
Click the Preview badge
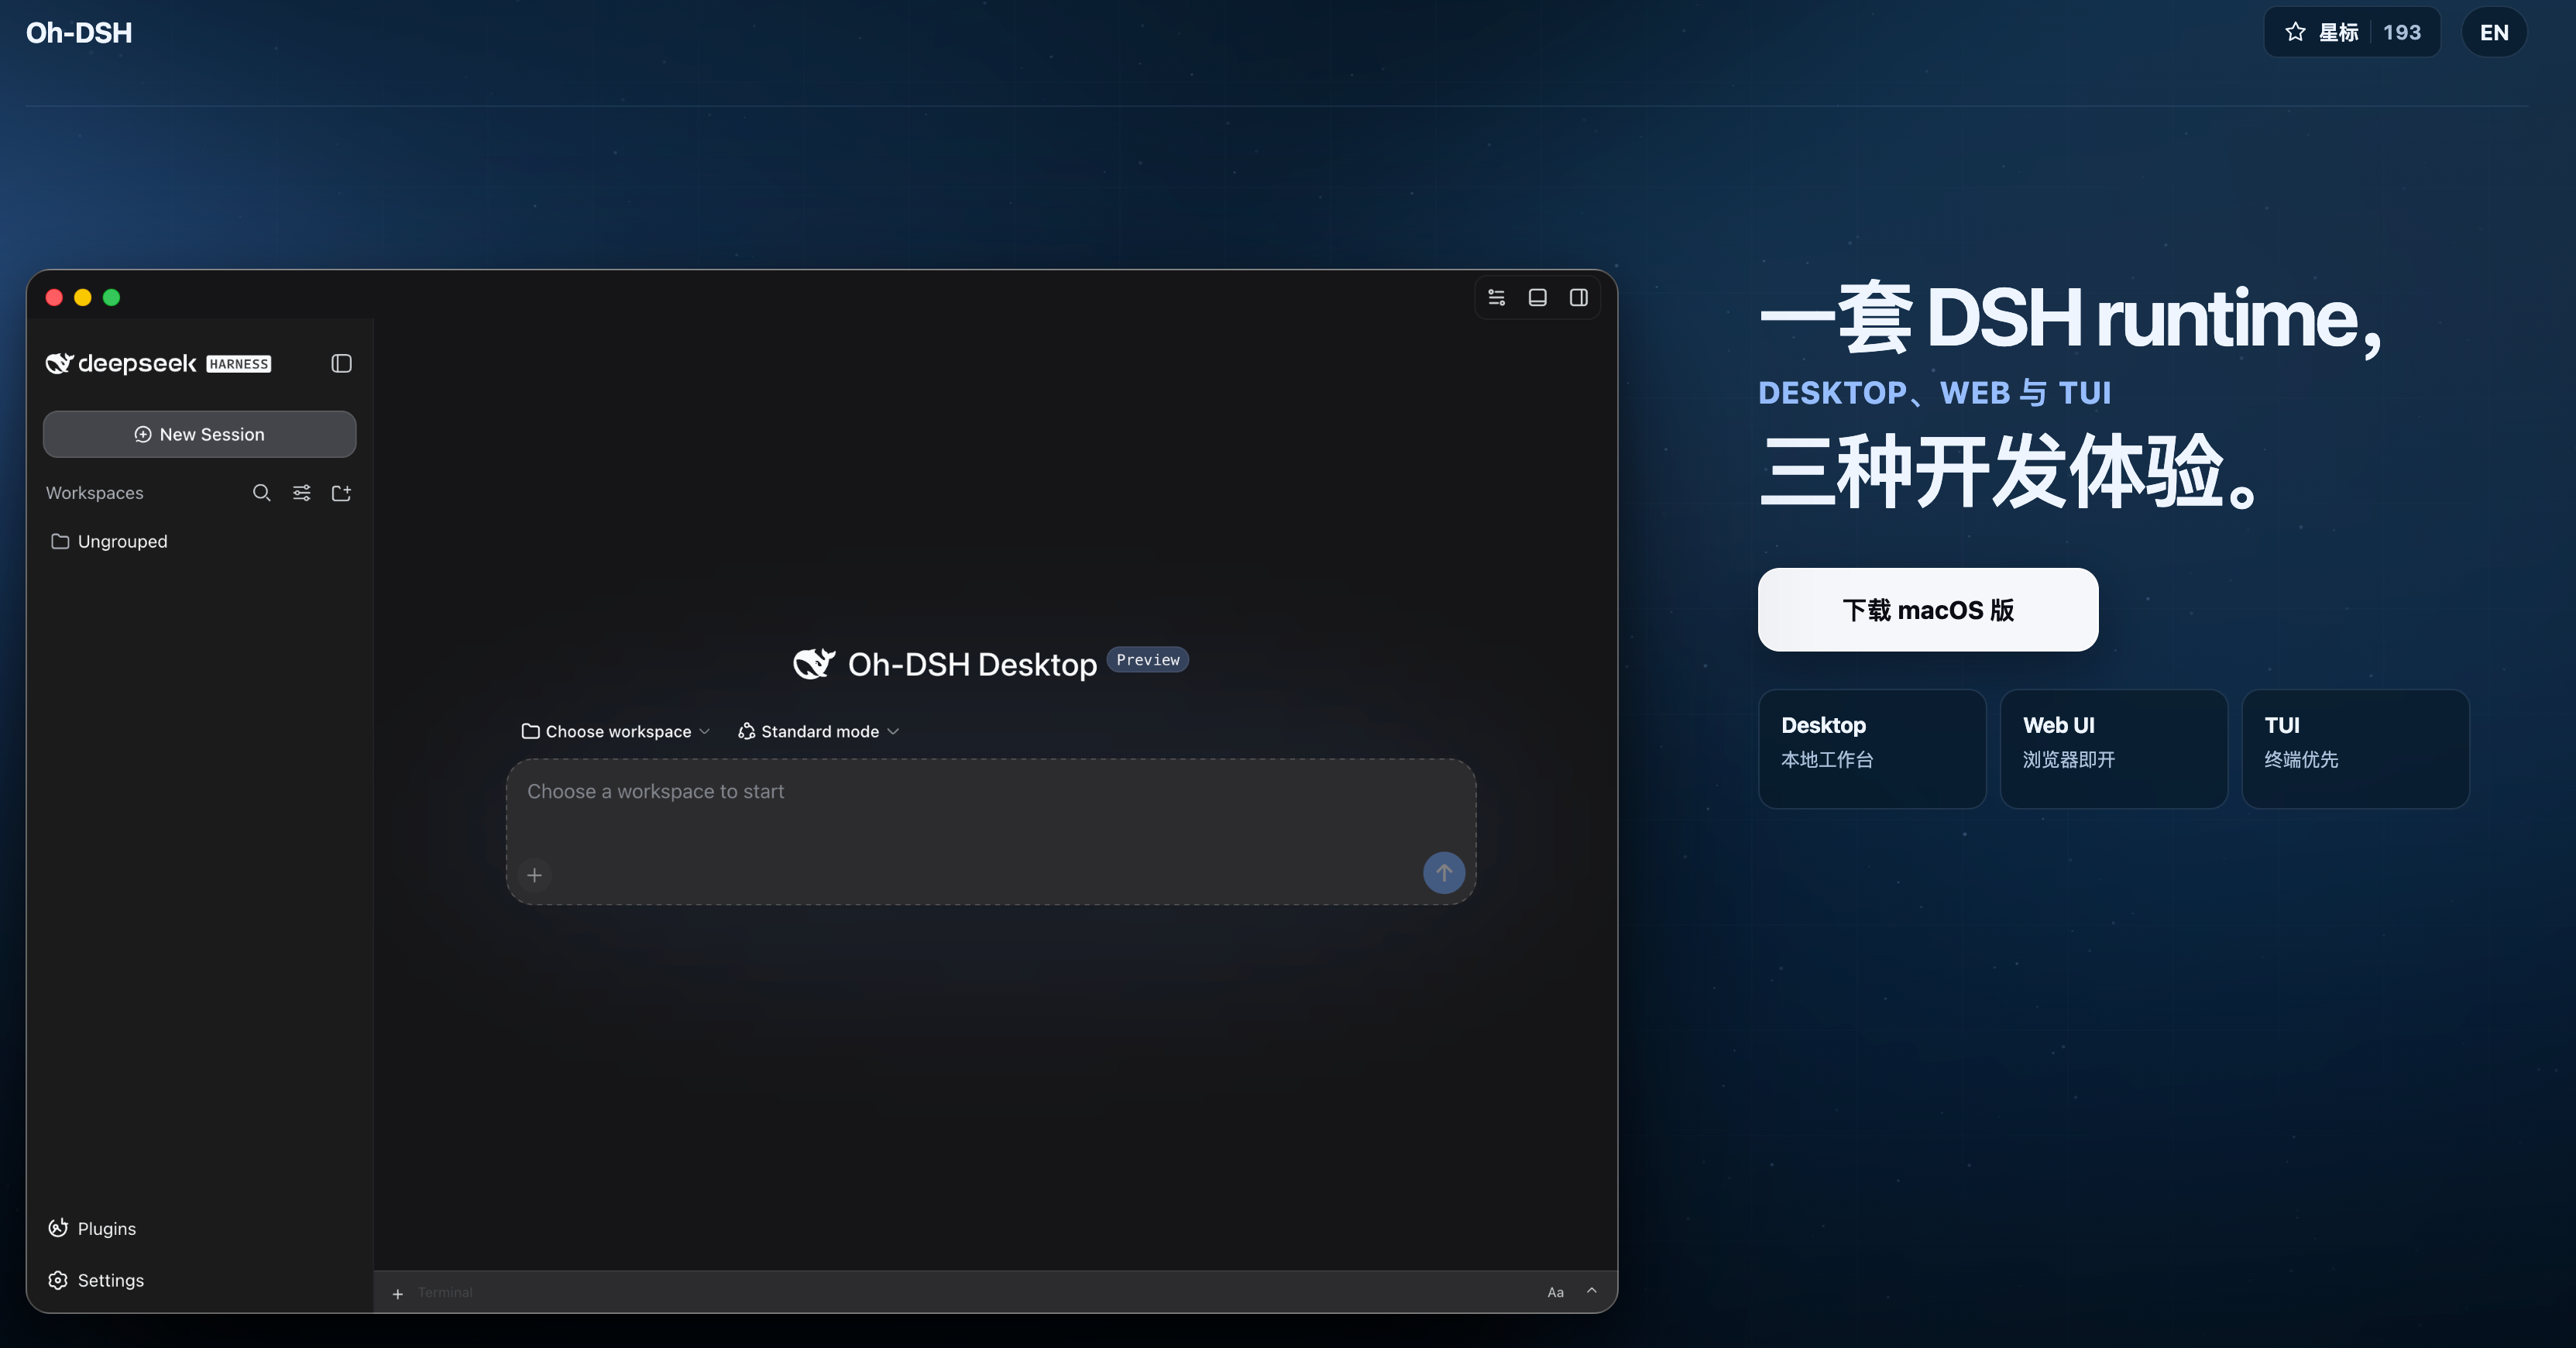coord(1147,660)
